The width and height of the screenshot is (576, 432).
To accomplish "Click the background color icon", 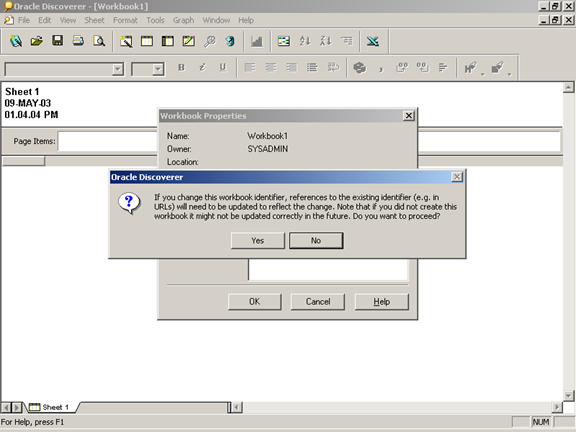I will tap(497, 68).
